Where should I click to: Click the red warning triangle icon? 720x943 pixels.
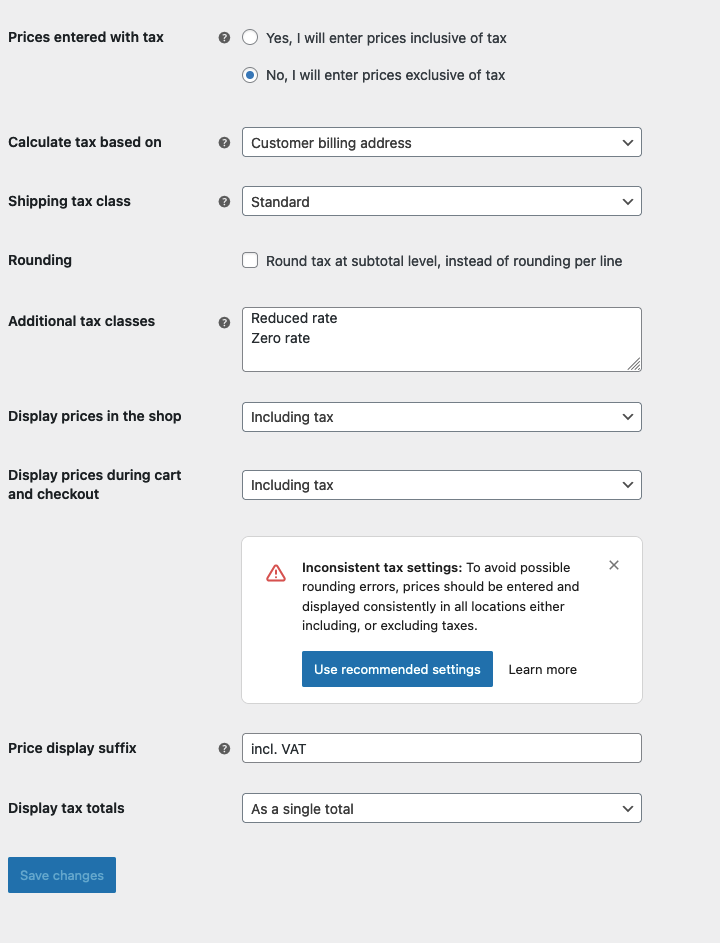(x=276, y=573)
